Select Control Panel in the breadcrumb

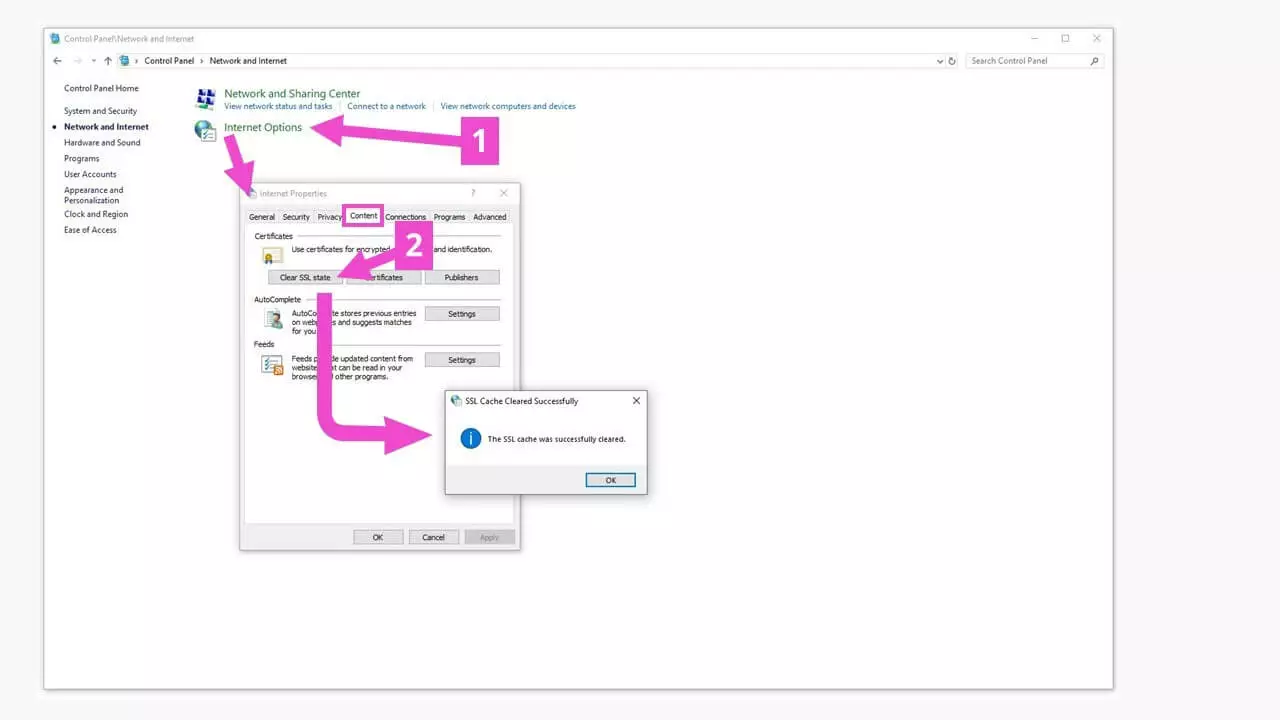pyautogui.click(x=169, y=61)
